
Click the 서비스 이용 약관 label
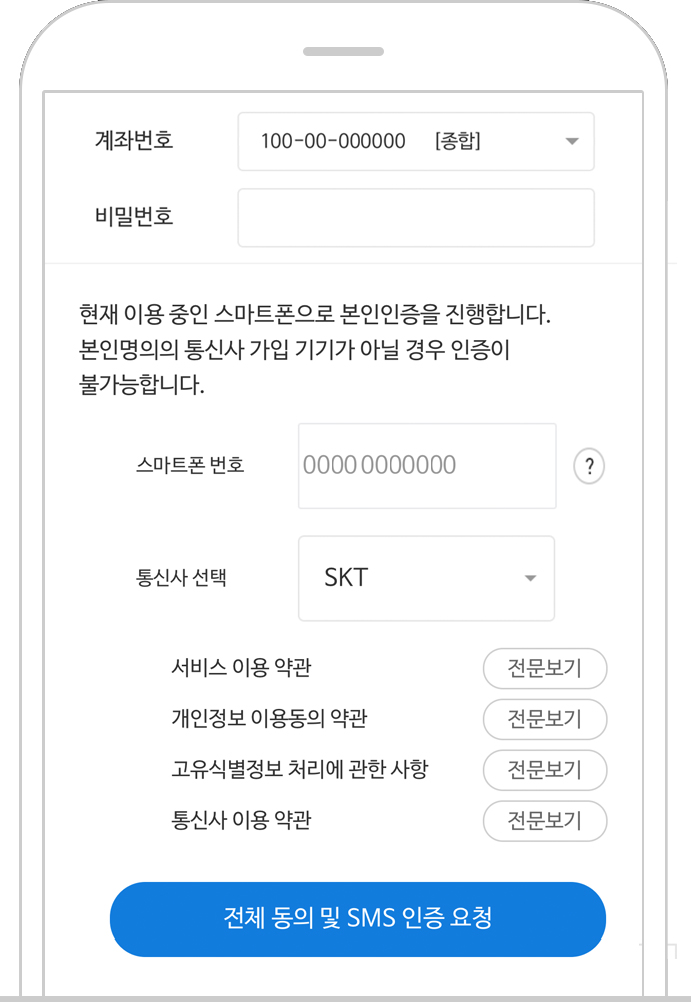click(241, 668)
